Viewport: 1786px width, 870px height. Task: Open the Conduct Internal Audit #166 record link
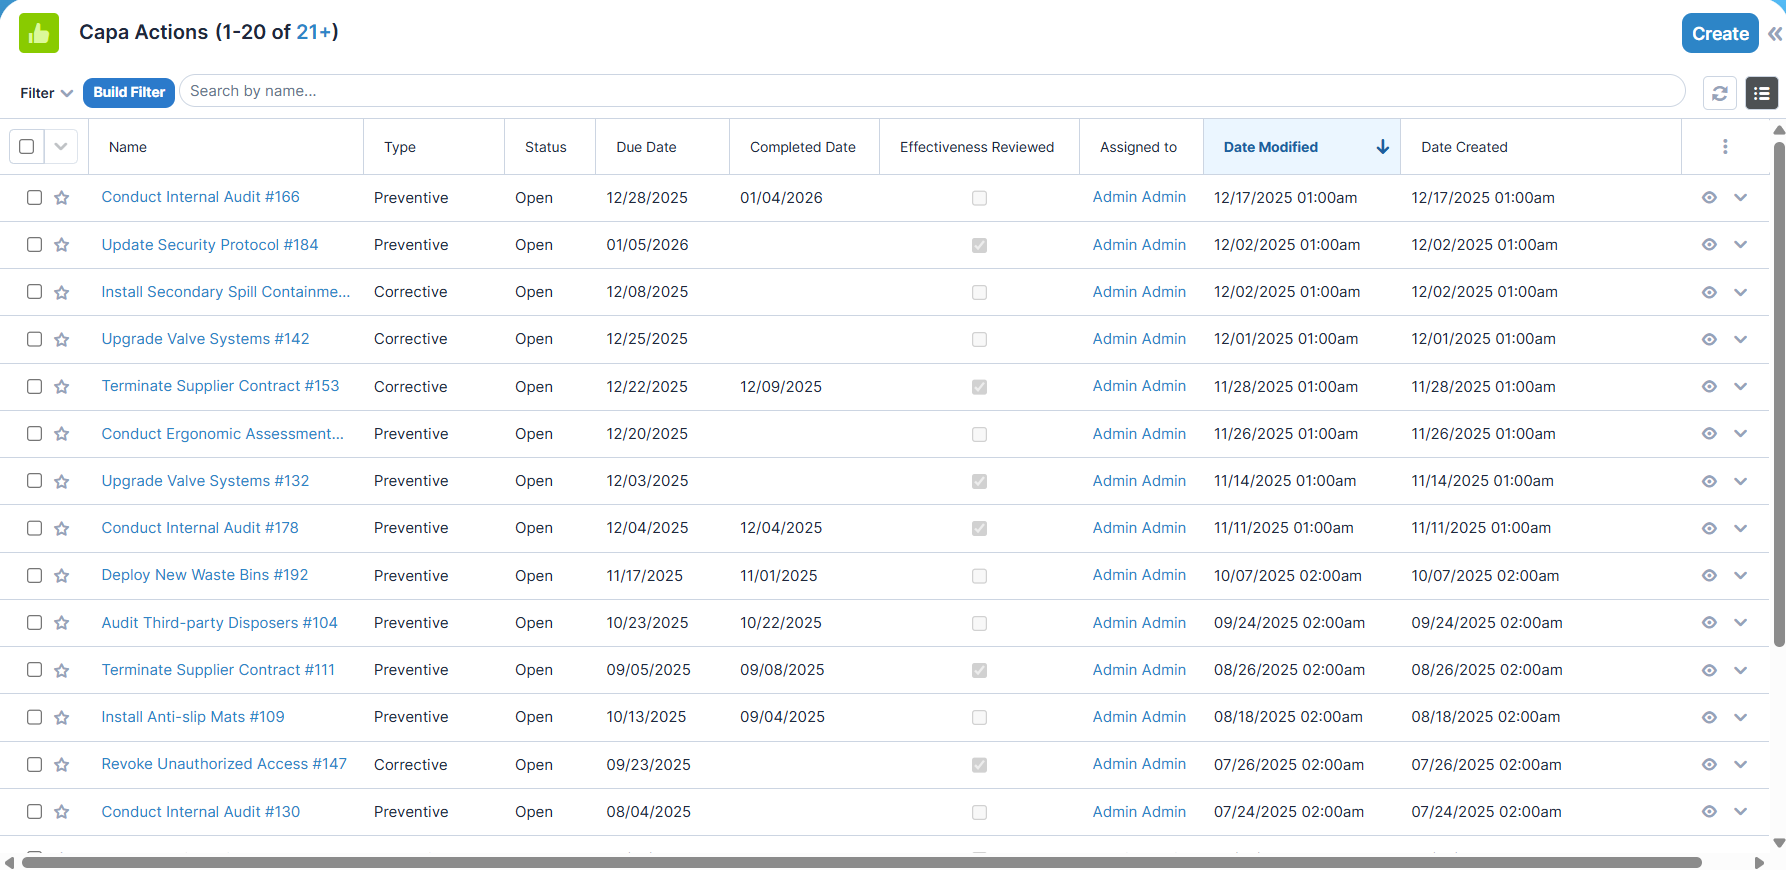point(200,197)
